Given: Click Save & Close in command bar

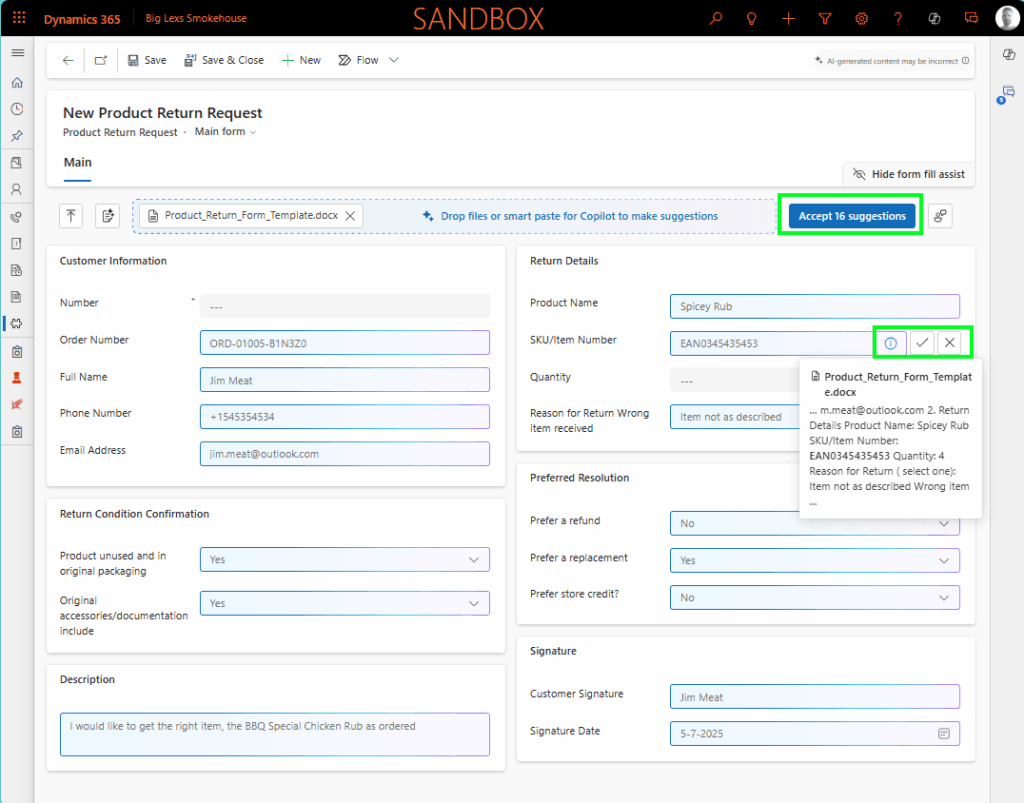Looking at the screenshot, I should (223, 60).
